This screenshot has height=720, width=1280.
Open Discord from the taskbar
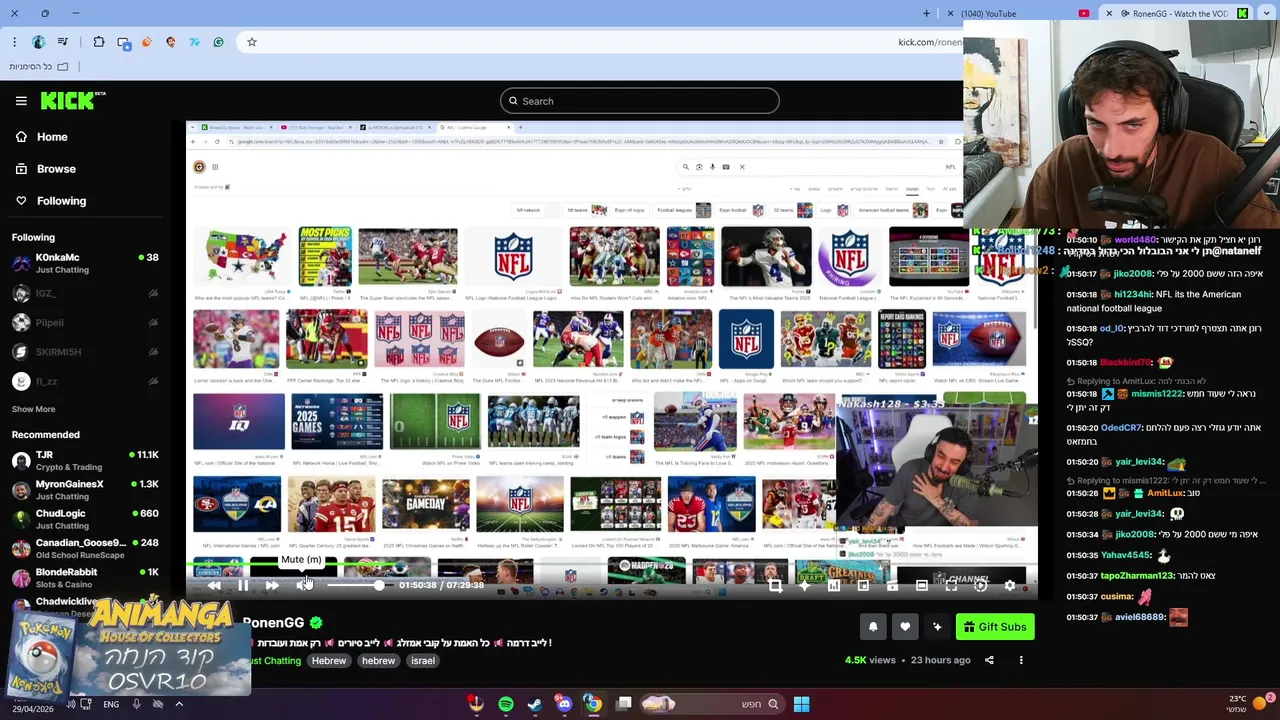(564, 704)
